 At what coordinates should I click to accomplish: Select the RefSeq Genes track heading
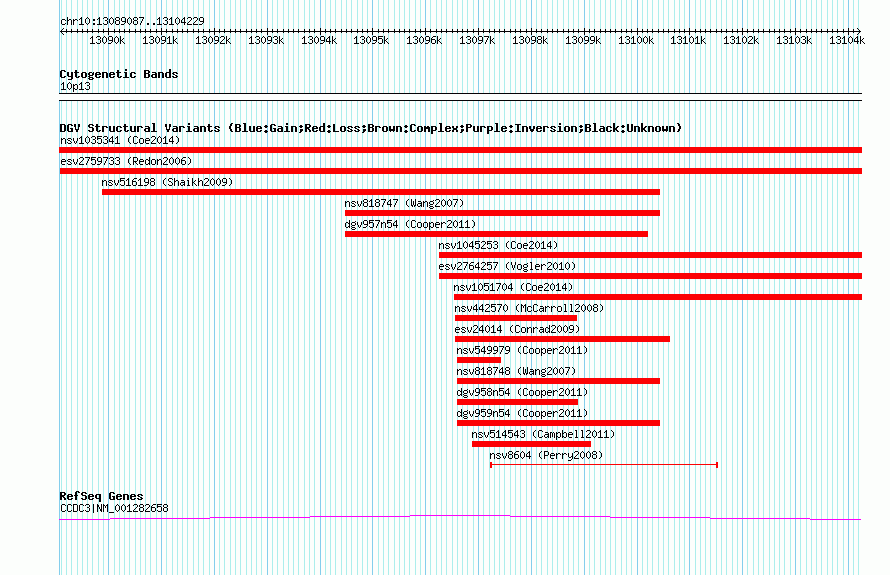click(101, 496)
